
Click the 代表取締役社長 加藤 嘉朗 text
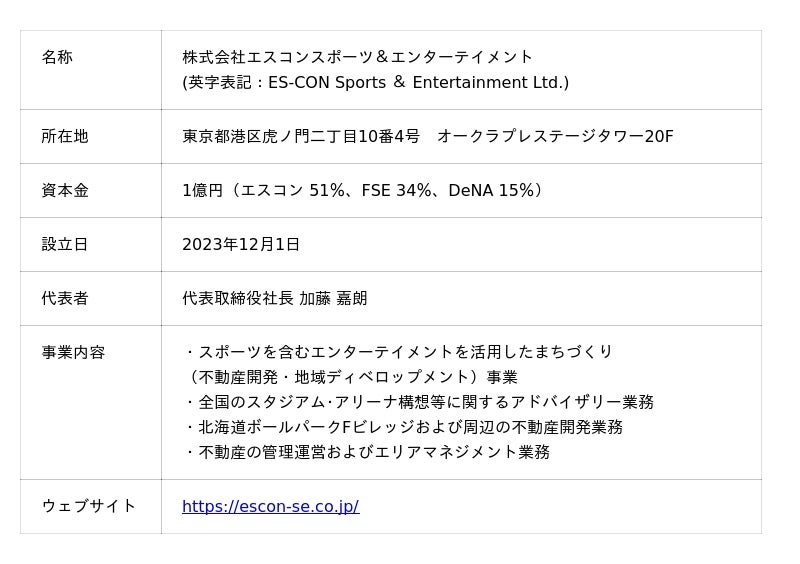275,298
